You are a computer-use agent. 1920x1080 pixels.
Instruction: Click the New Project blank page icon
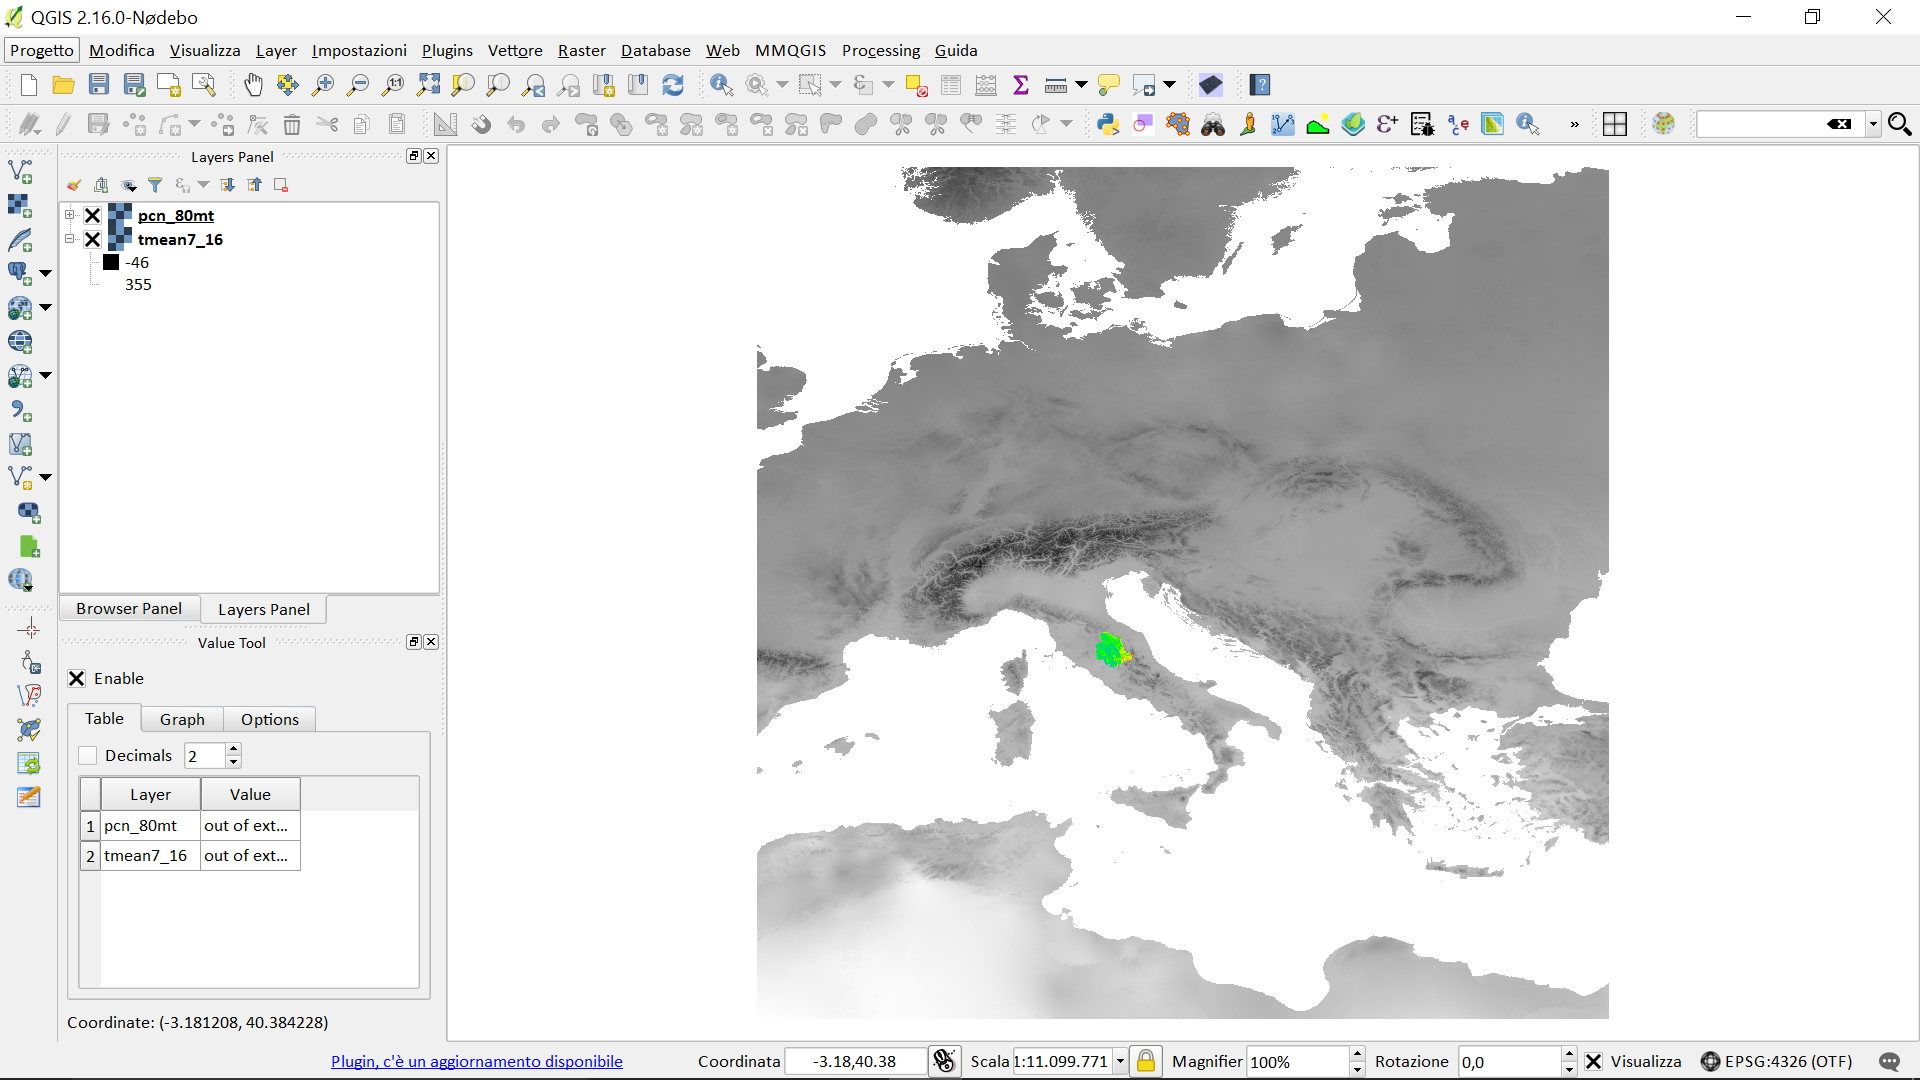pos(28,85)
